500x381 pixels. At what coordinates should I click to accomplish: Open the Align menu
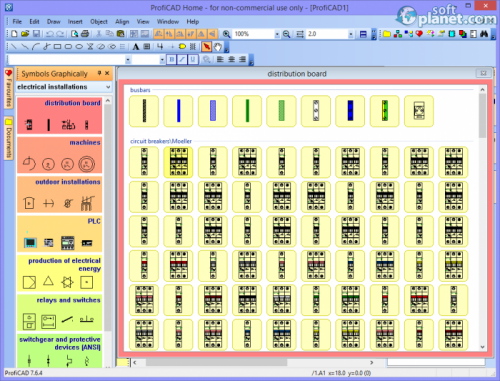point(122,22)
